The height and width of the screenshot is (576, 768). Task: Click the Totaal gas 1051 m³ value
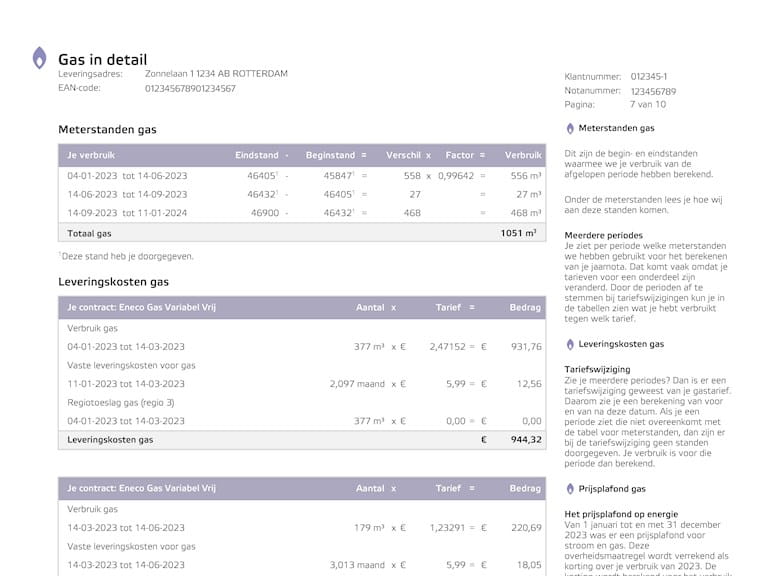[x=518, y=232]
